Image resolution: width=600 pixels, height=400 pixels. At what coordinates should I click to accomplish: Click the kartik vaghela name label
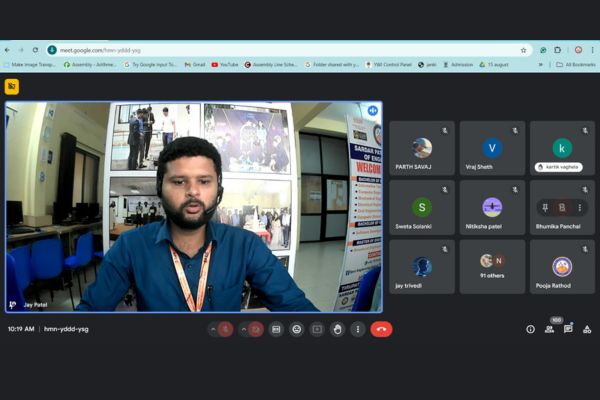coord(559,167)
